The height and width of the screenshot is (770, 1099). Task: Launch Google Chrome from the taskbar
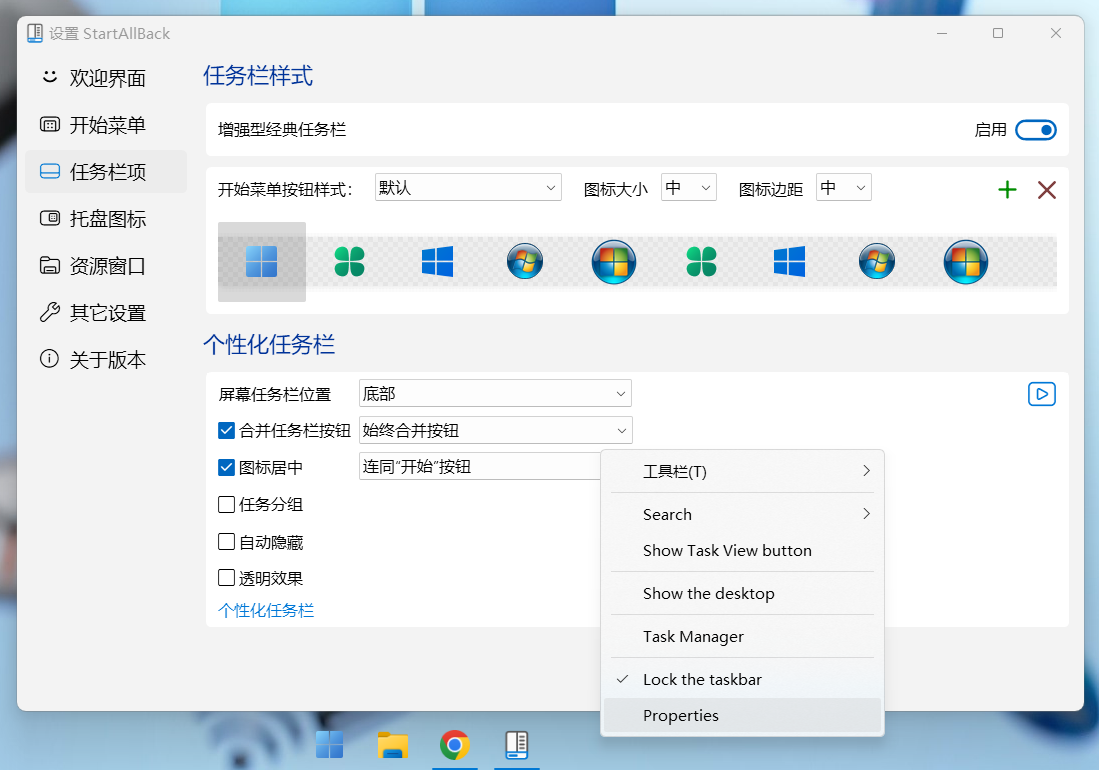(x=455, y=745)
